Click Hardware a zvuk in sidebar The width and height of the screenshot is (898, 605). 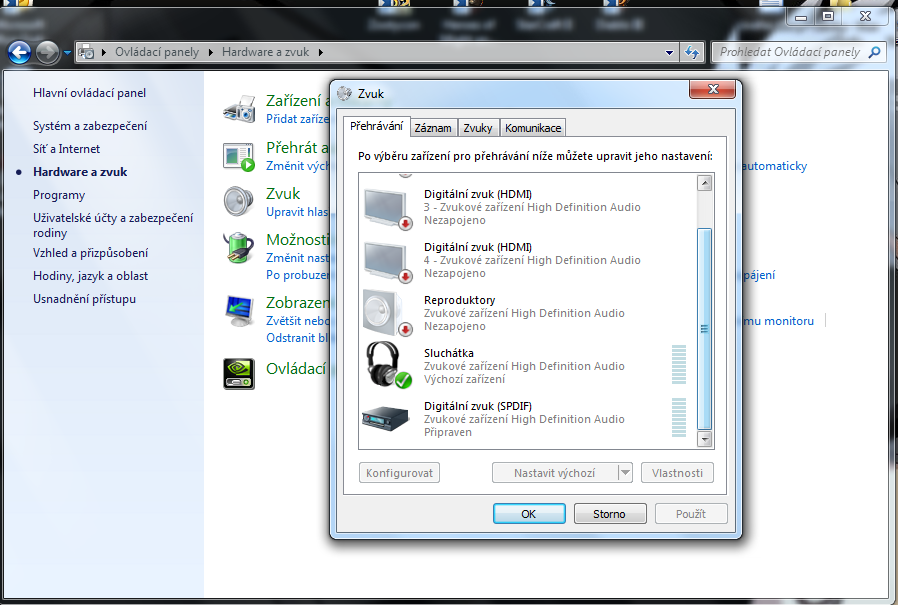coord(80,172)
